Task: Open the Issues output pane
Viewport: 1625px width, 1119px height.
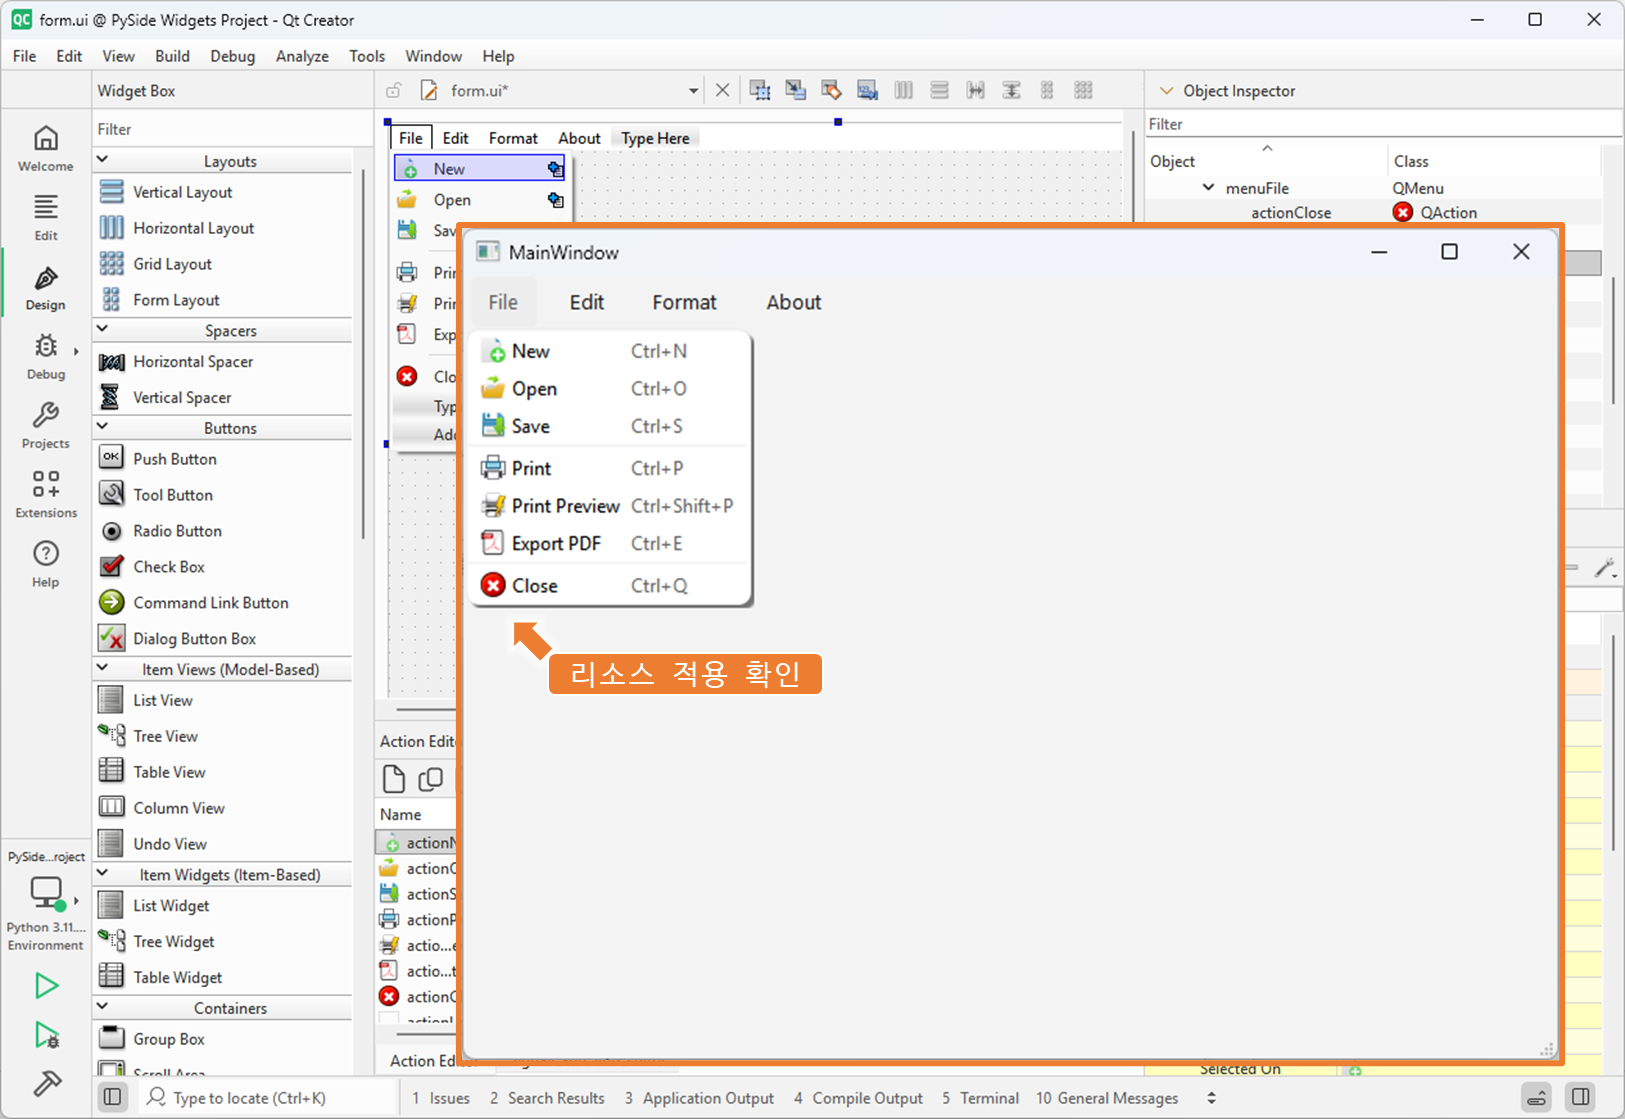Action: [441, 1098]
